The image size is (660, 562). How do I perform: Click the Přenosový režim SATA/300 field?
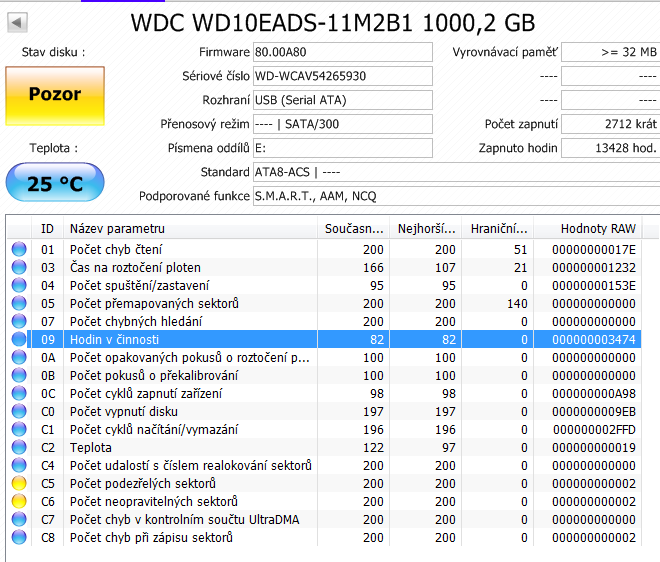[343, 124]
